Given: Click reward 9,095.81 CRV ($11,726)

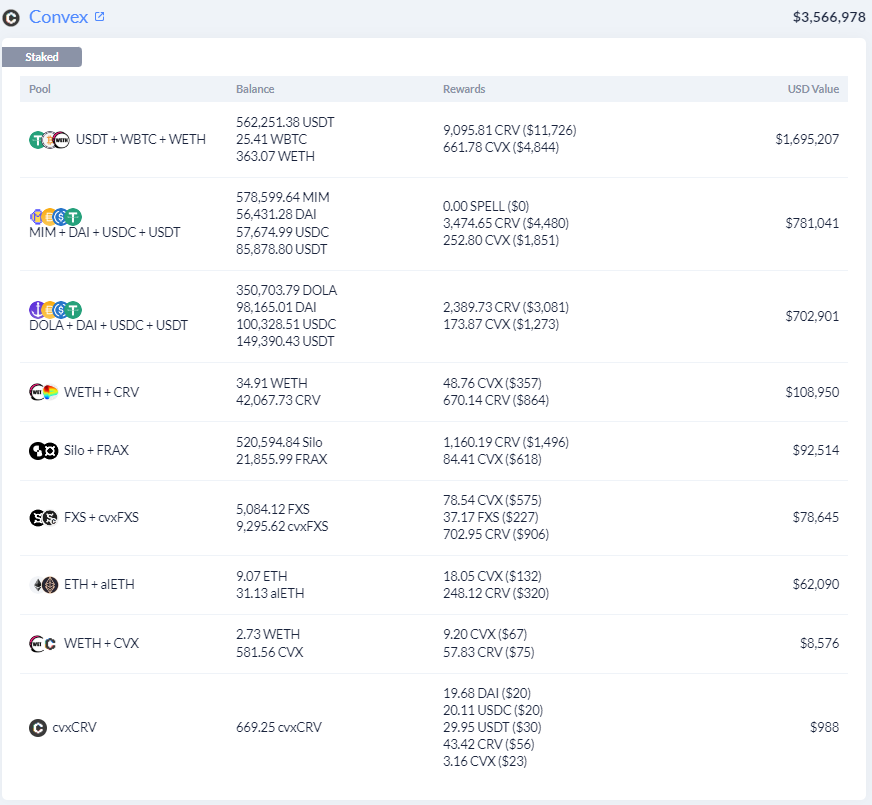Looking at the screenshot, I should point(509,131).
